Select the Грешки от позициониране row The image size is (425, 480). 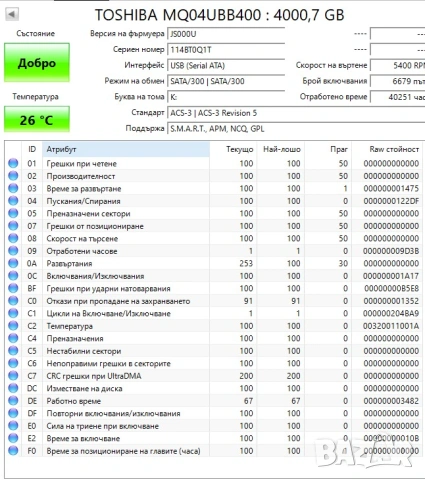(x=214, y=226)
